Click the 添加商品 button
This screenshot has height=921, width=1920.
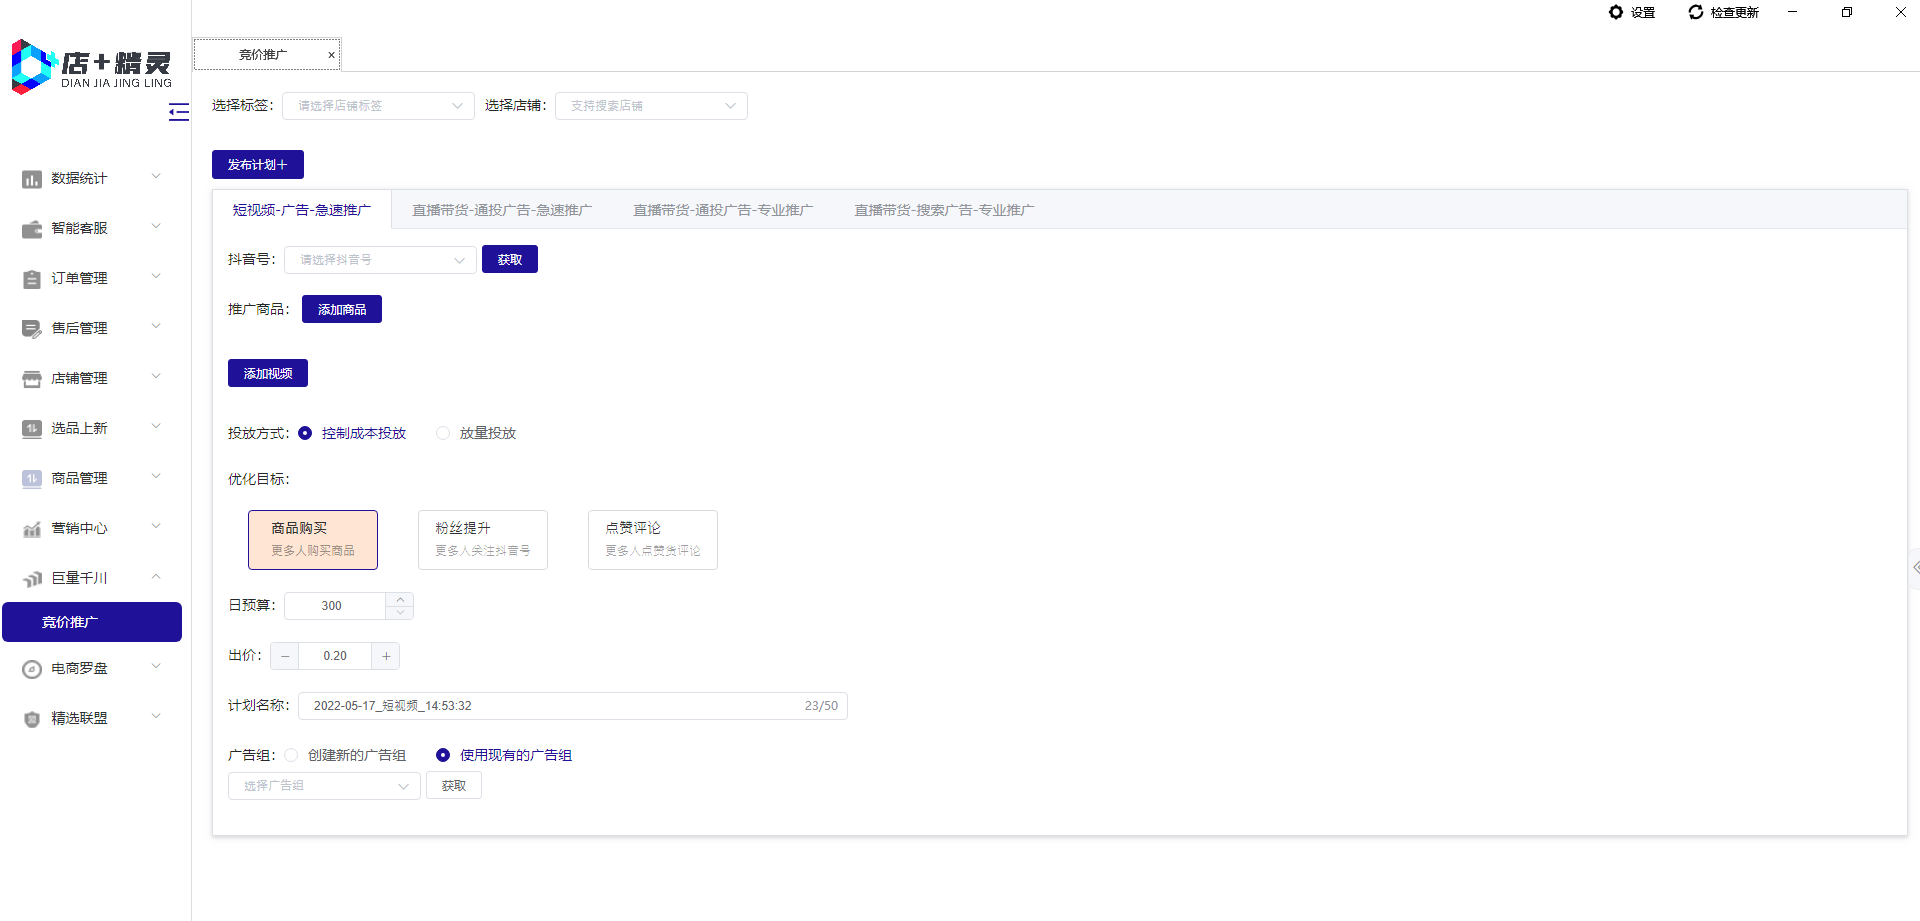tap(341, 310)
